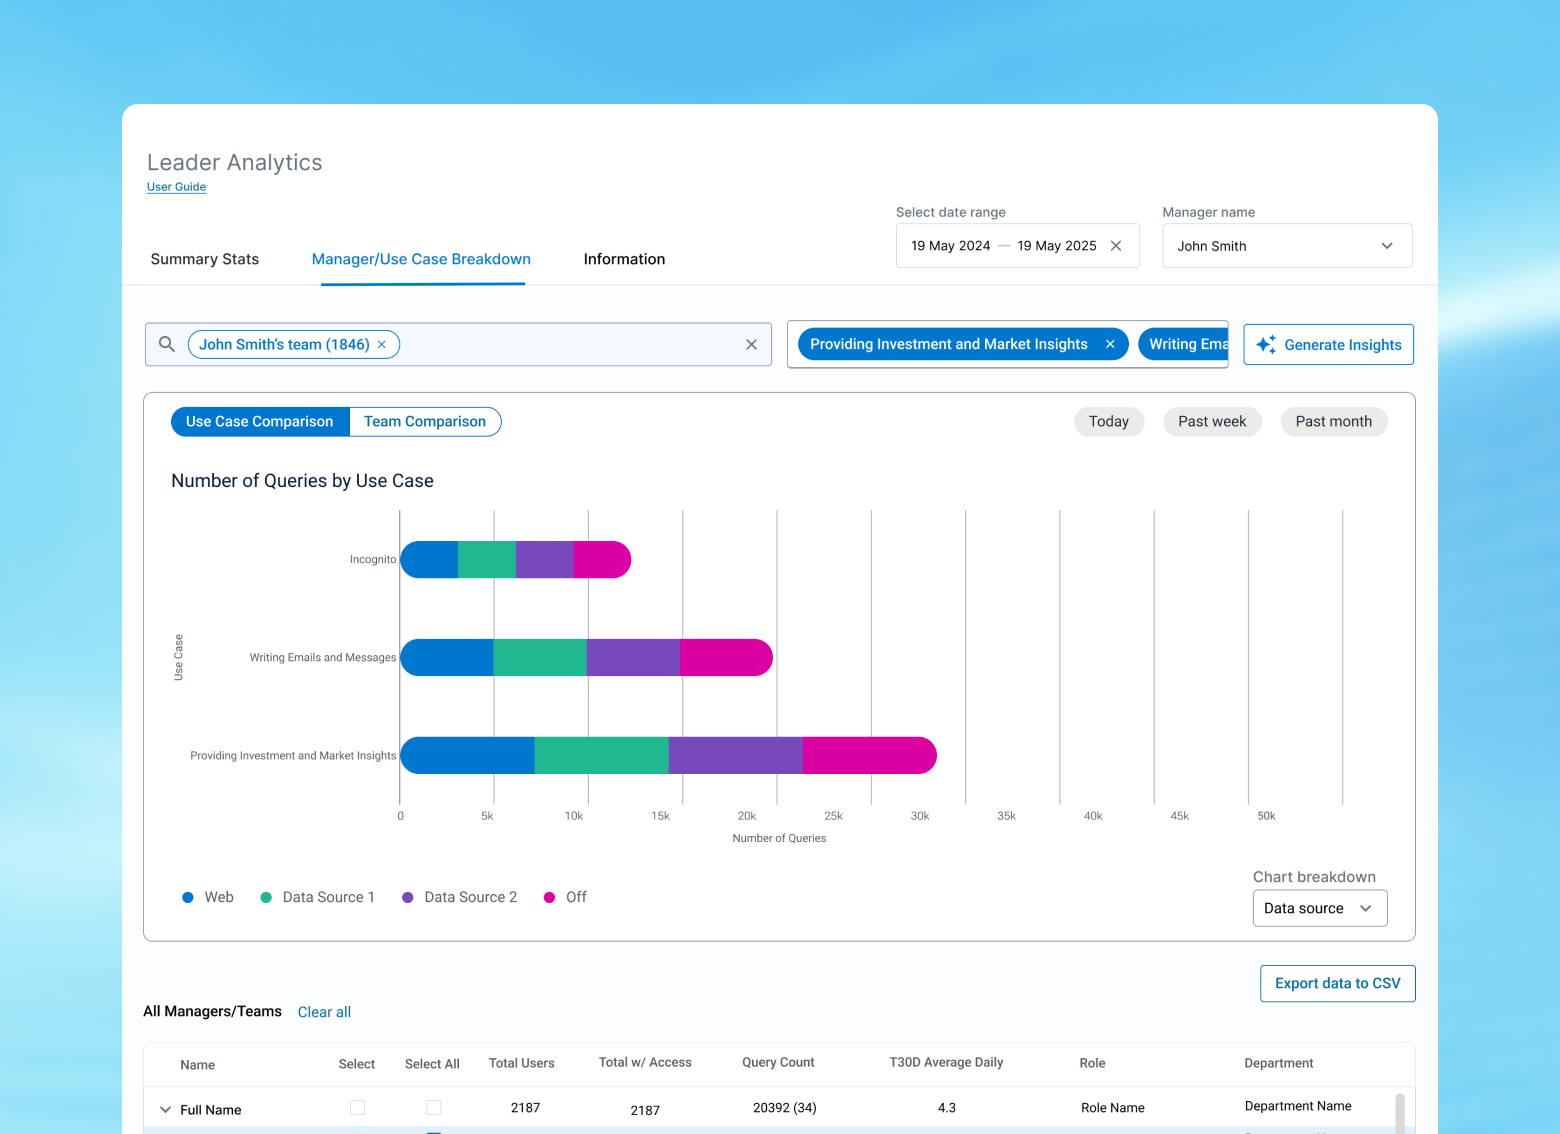Check Select All box for Full Name
This screenshot has height=1134, width=1560.
click(433, 1107)
